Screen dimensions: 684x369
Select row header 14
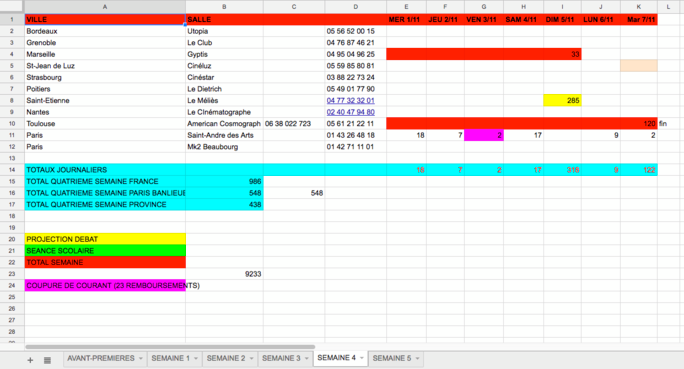click(x=12, y=170)
